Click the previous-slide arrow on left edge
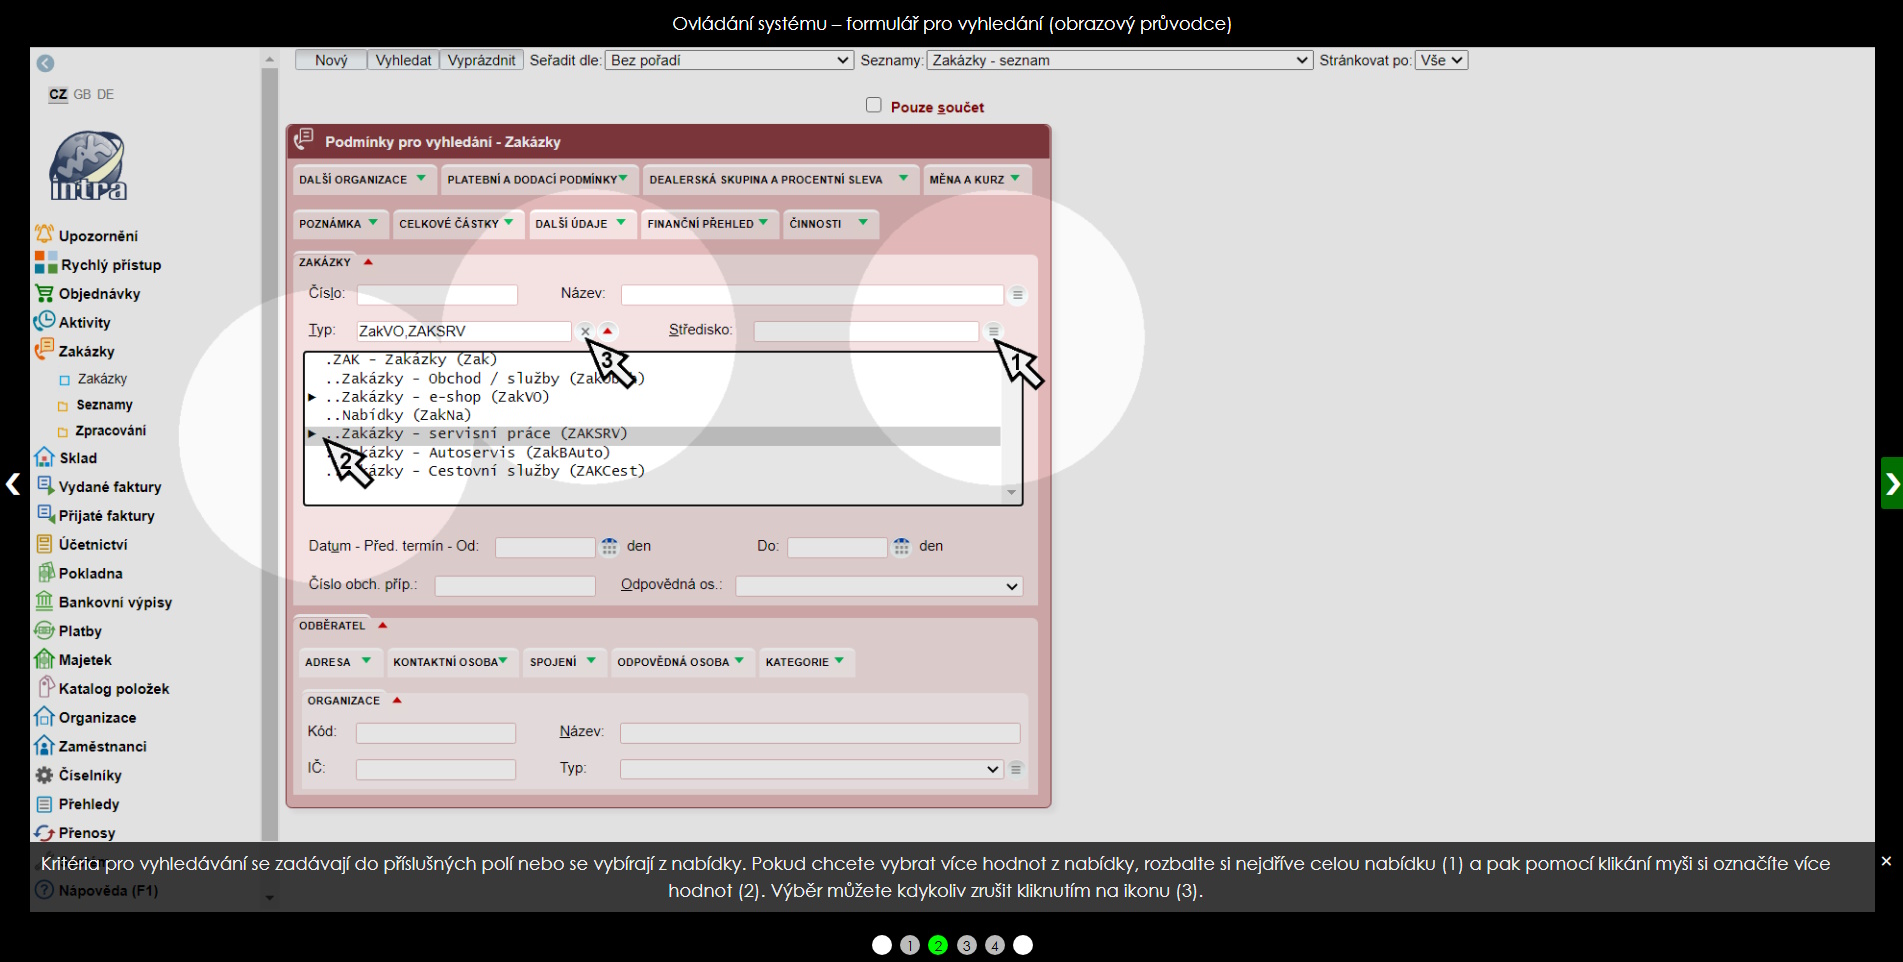This screenshot has width=1903, height=962. point(13,485)
